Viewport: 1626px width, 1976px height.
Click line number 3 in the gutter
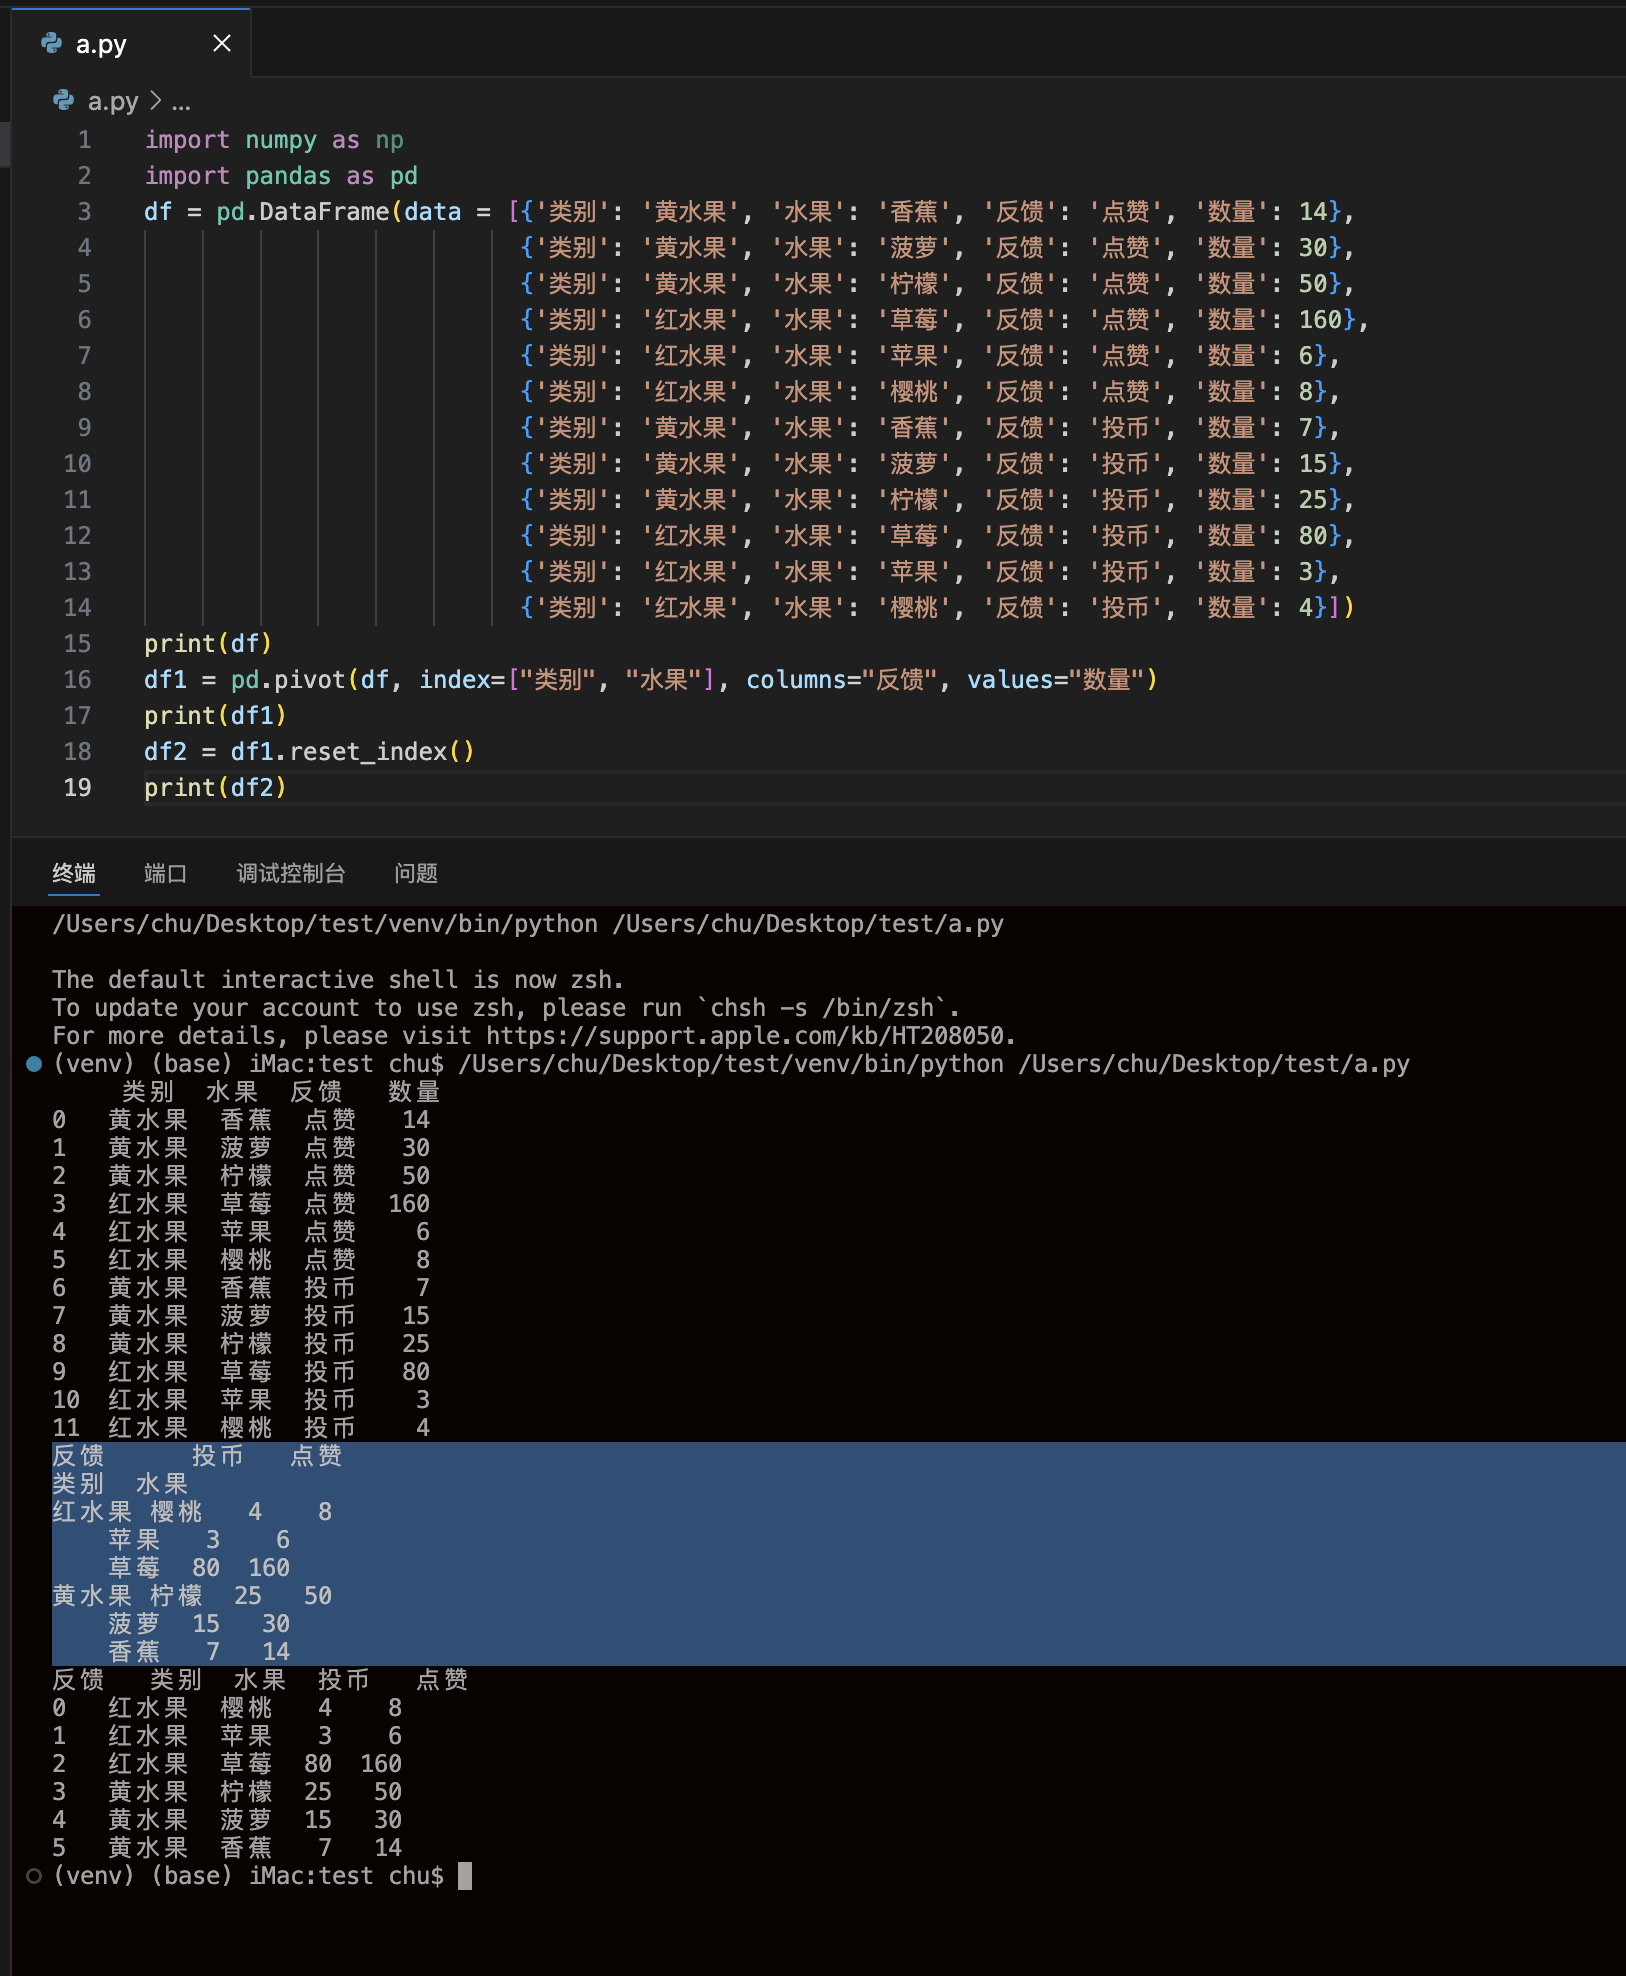tap(84, 212)
